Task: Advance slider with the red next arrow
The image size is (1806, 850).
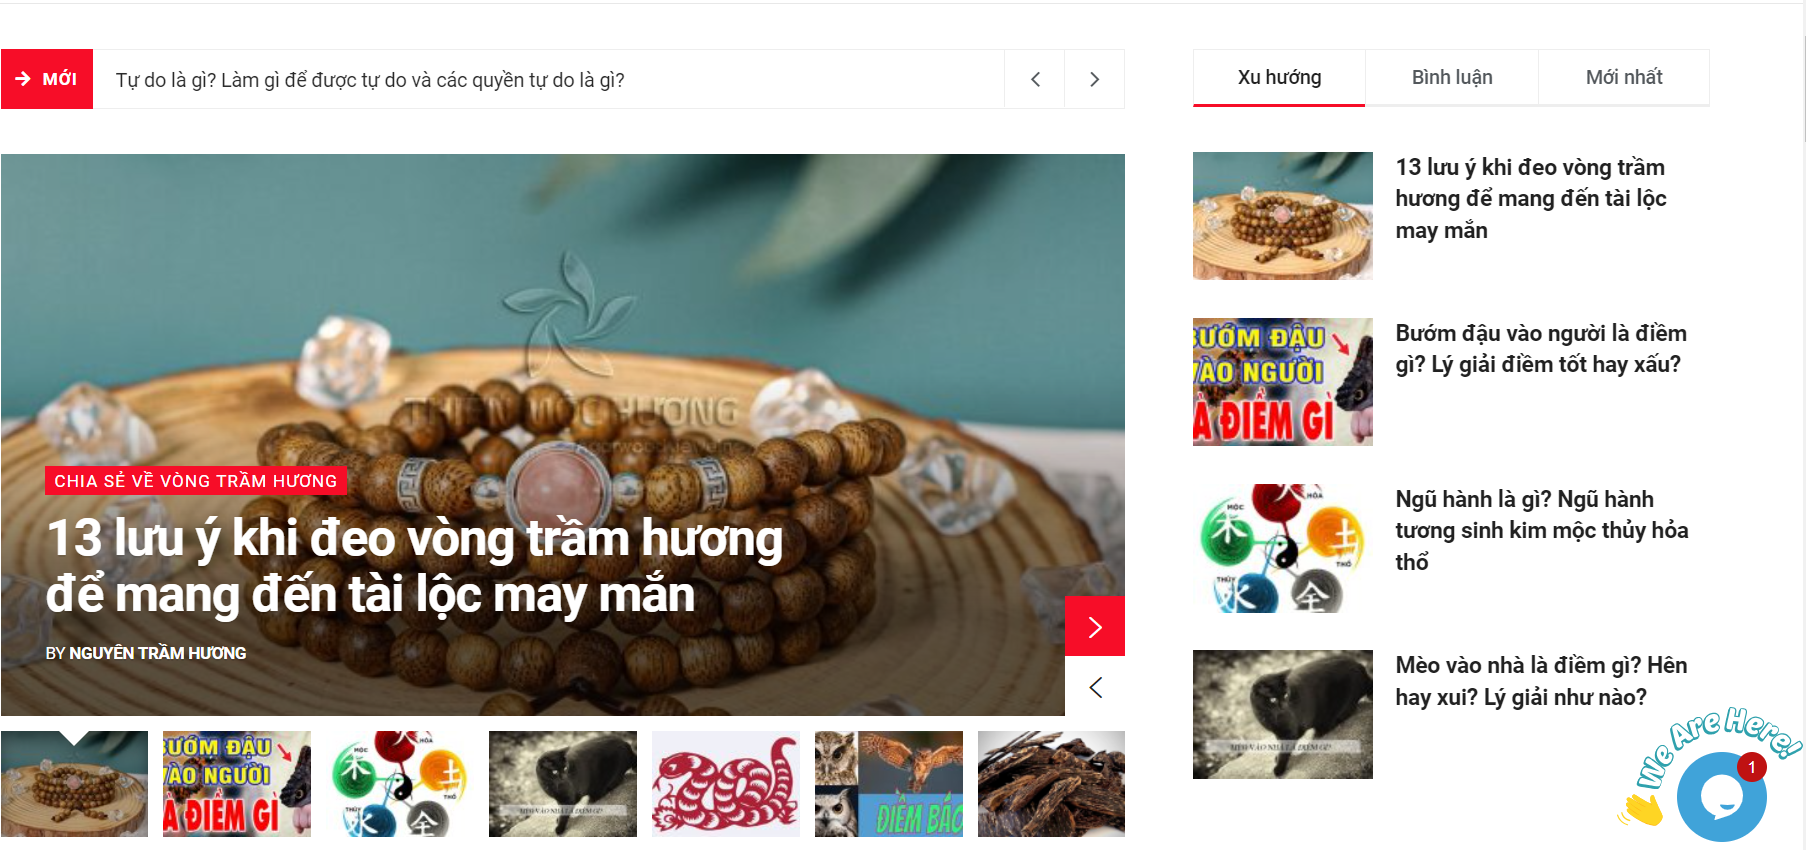Action: 1095,626
